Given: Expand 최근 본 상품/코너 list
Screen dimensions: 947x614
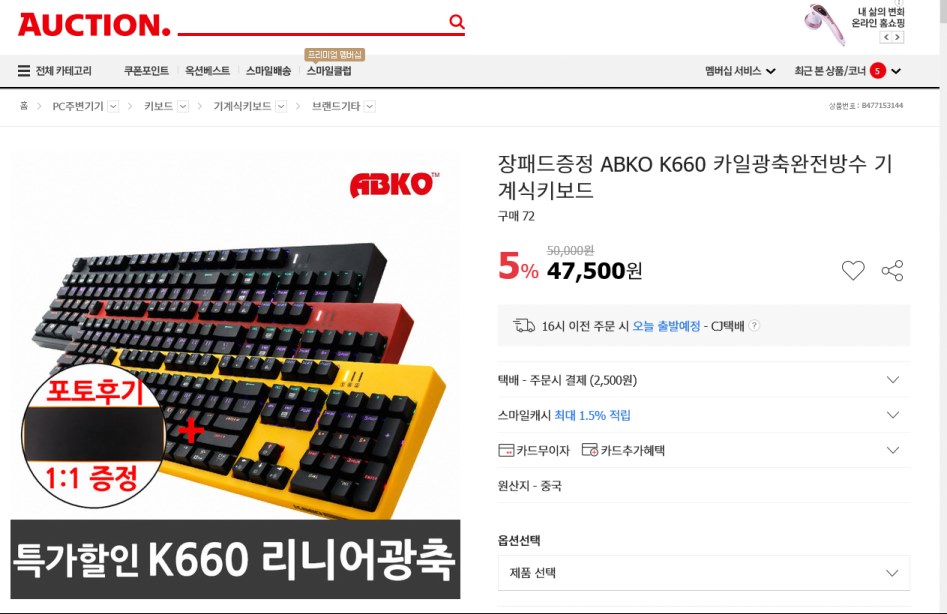Looking at the screenshot, I should click(x=896, y=71).
